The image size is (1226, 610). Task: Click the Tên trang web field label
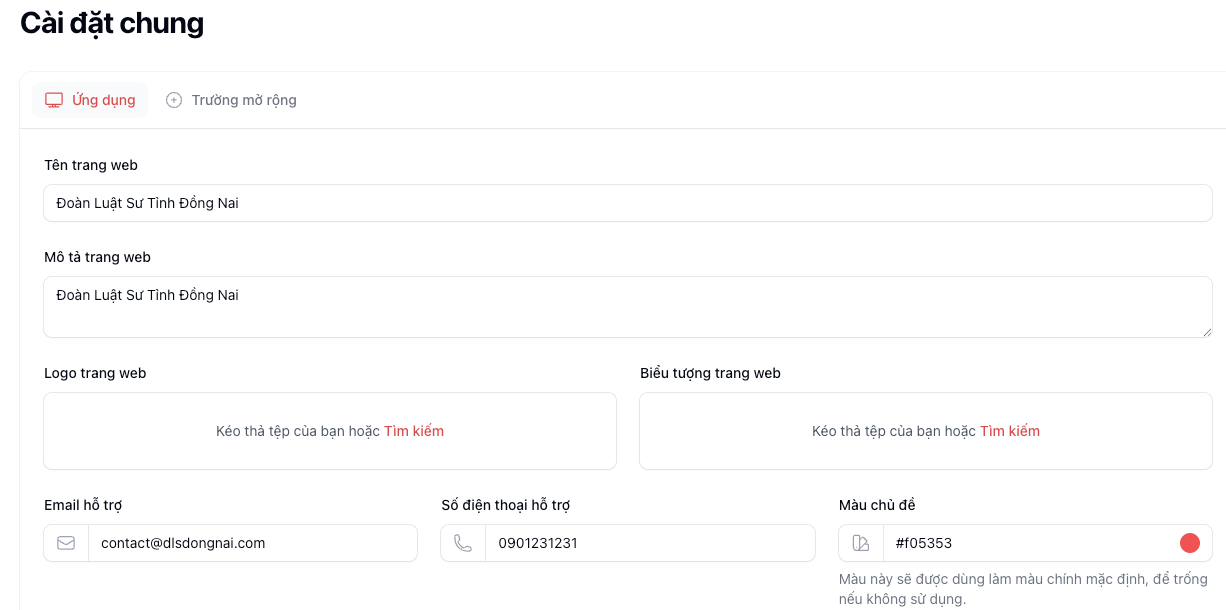91,165
